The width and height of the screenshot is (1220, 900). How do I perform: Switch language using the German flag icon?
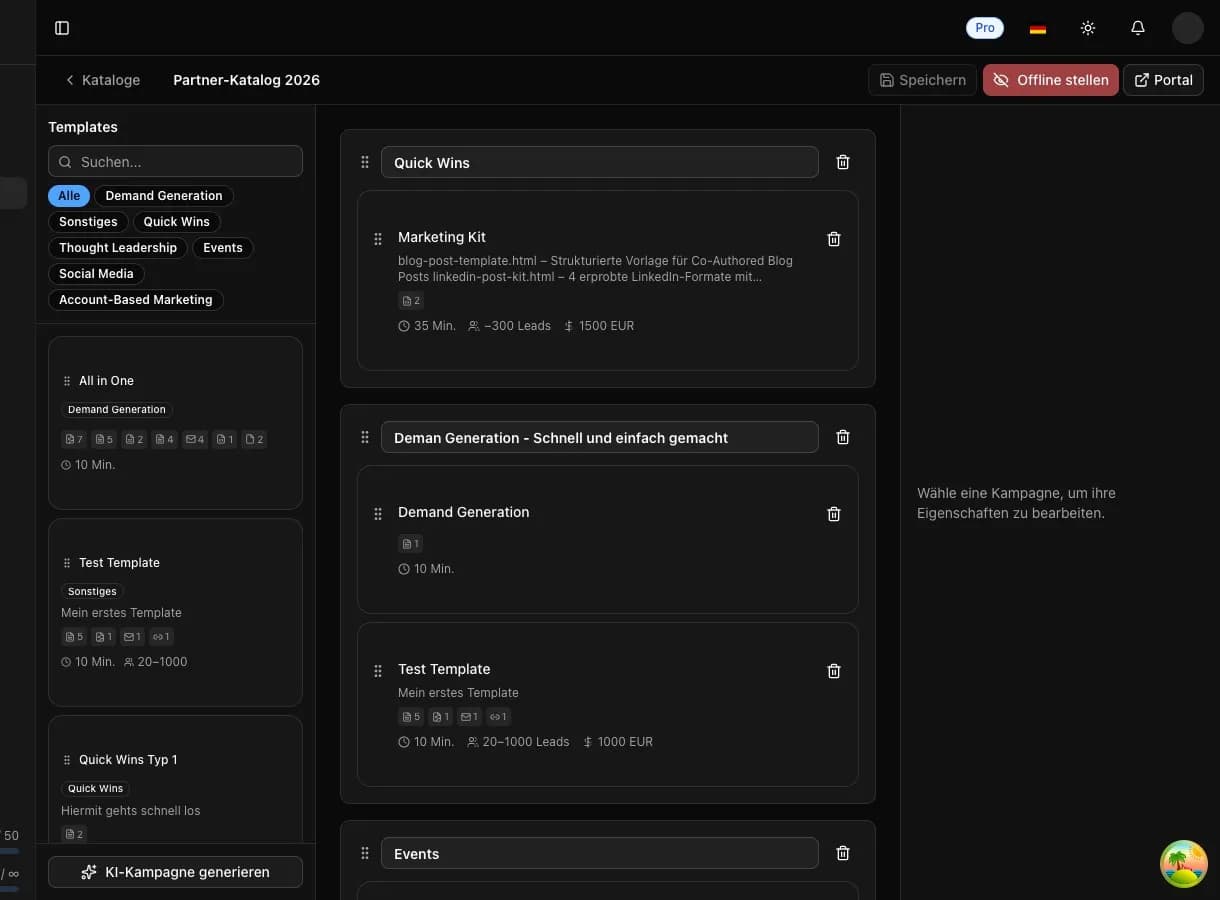[1037, 28]
